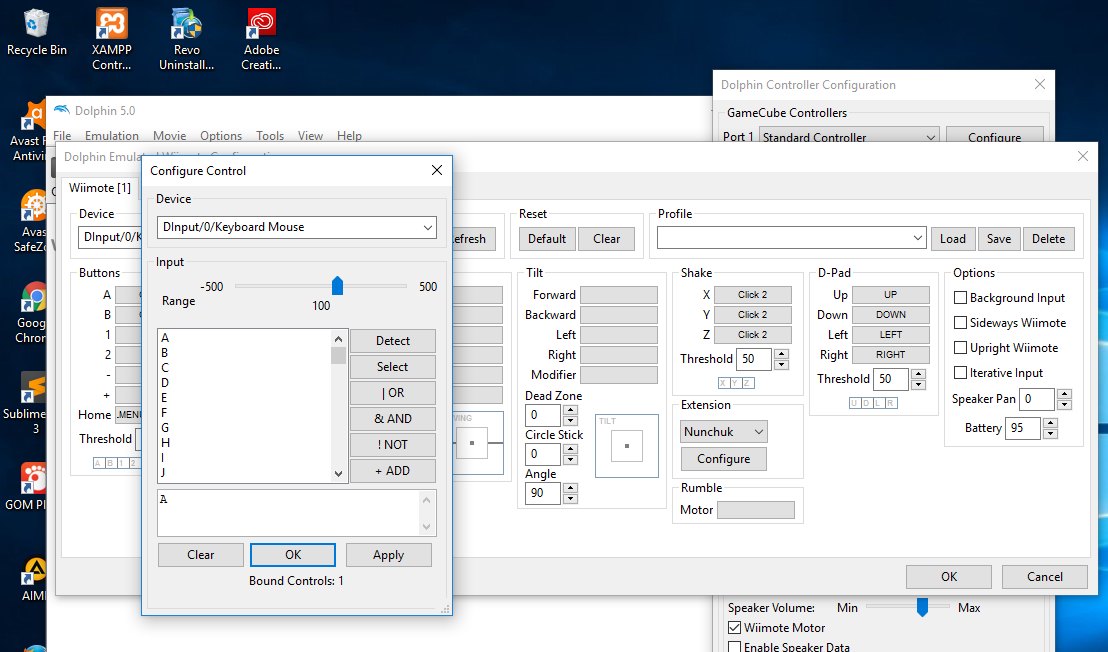Close the Dolphin Controller Configuration window
Viewport: 1108px width, 652px height.
point(1039,84)
